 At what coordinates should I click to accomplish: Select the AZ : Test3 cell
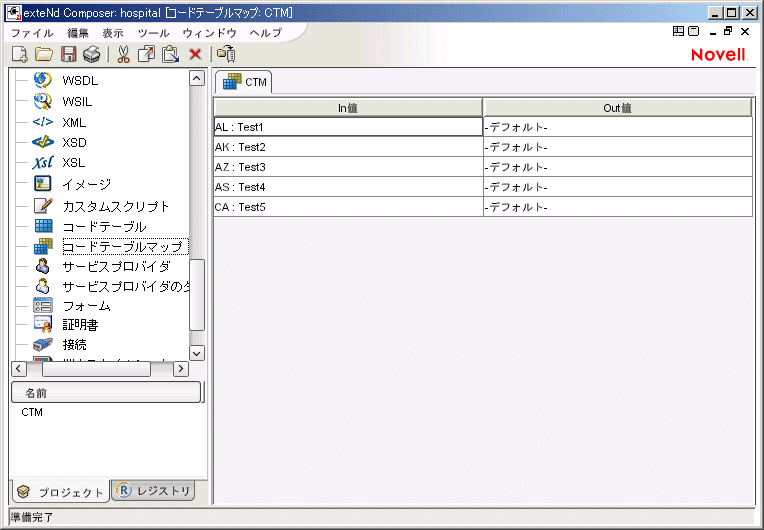[348, 167]
